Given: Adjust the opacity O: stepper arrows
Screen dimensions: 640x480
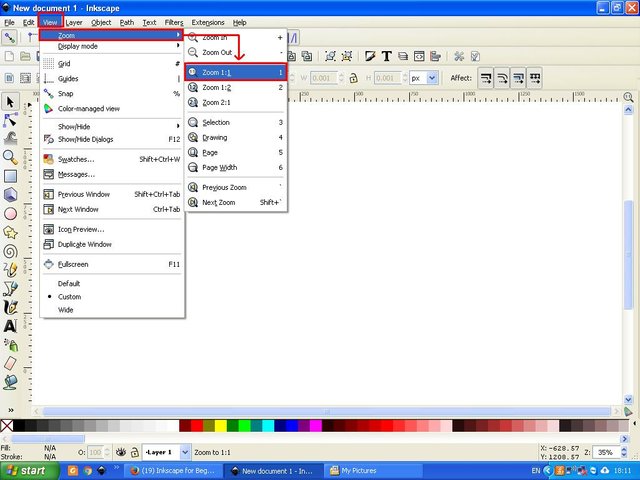Looking at the screenshot, I should tap(107, 452).
